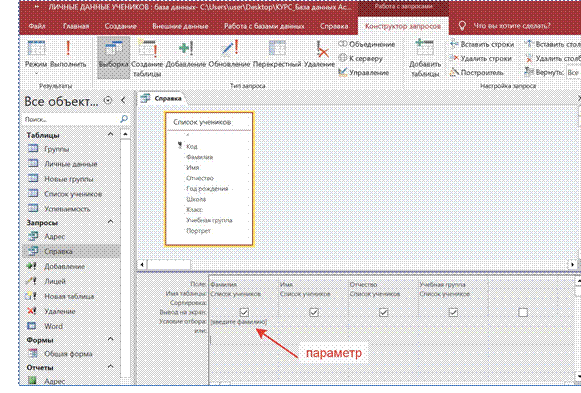Collapse the Формы group

(110, 339)
